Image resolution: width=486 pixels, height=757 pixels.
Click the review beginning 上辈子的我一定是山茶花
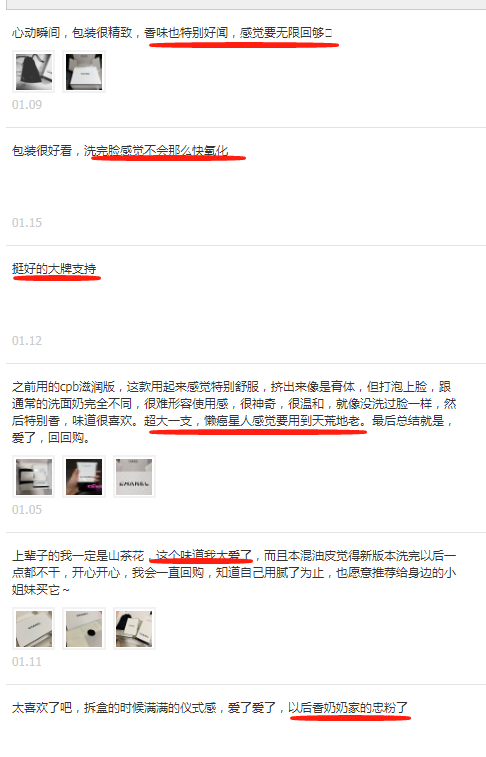[x=234, y=572]
